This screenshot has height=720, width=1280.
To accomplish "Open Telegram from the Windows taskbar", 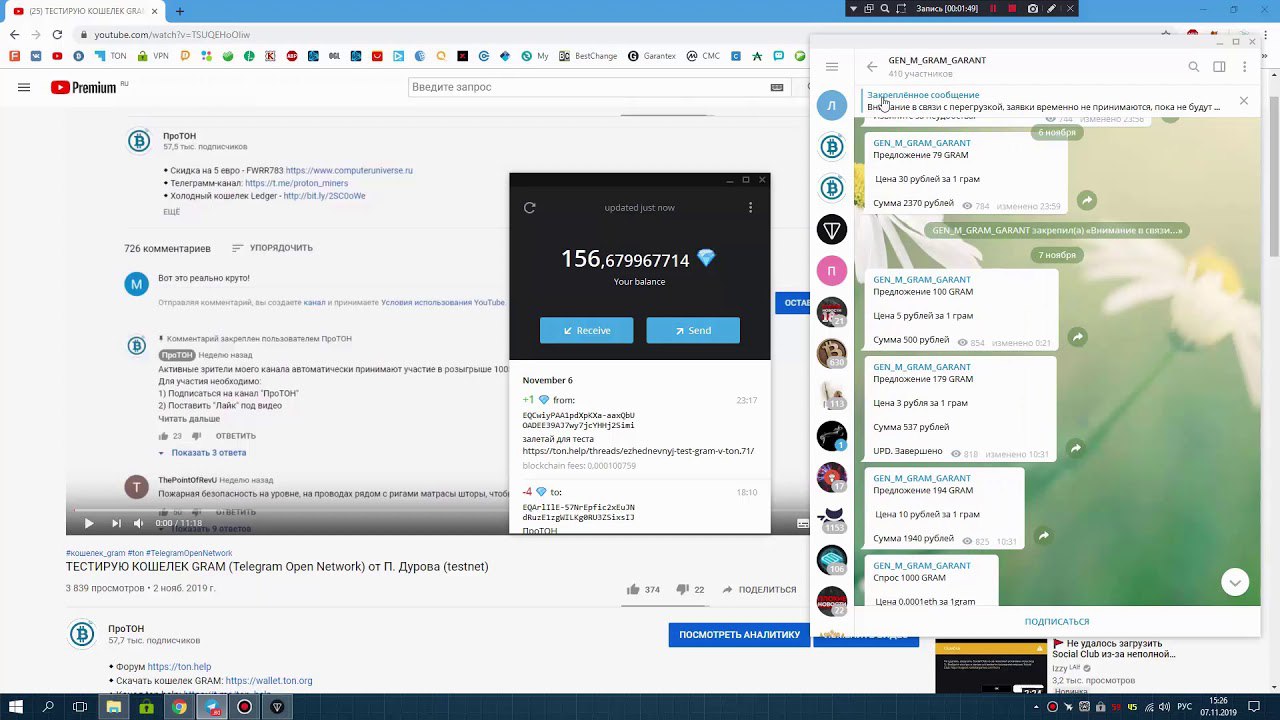I will point(212,707).
